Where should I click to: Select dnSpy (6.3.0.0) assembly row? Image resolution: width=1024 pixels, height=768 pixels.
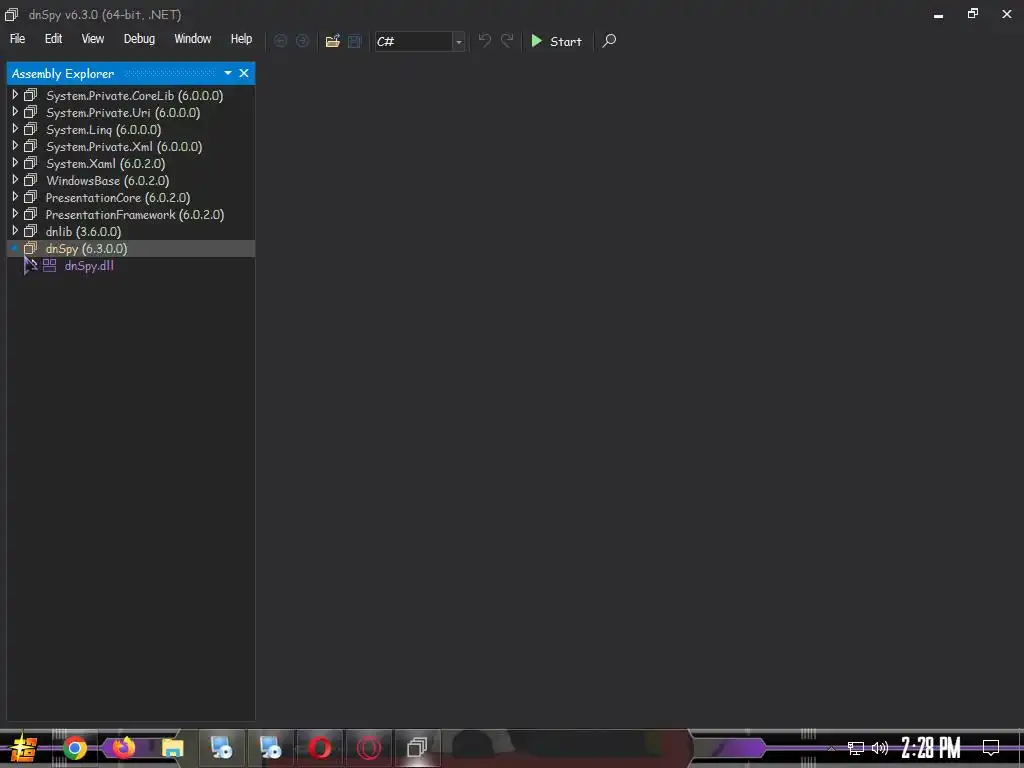tap(131, 248)
